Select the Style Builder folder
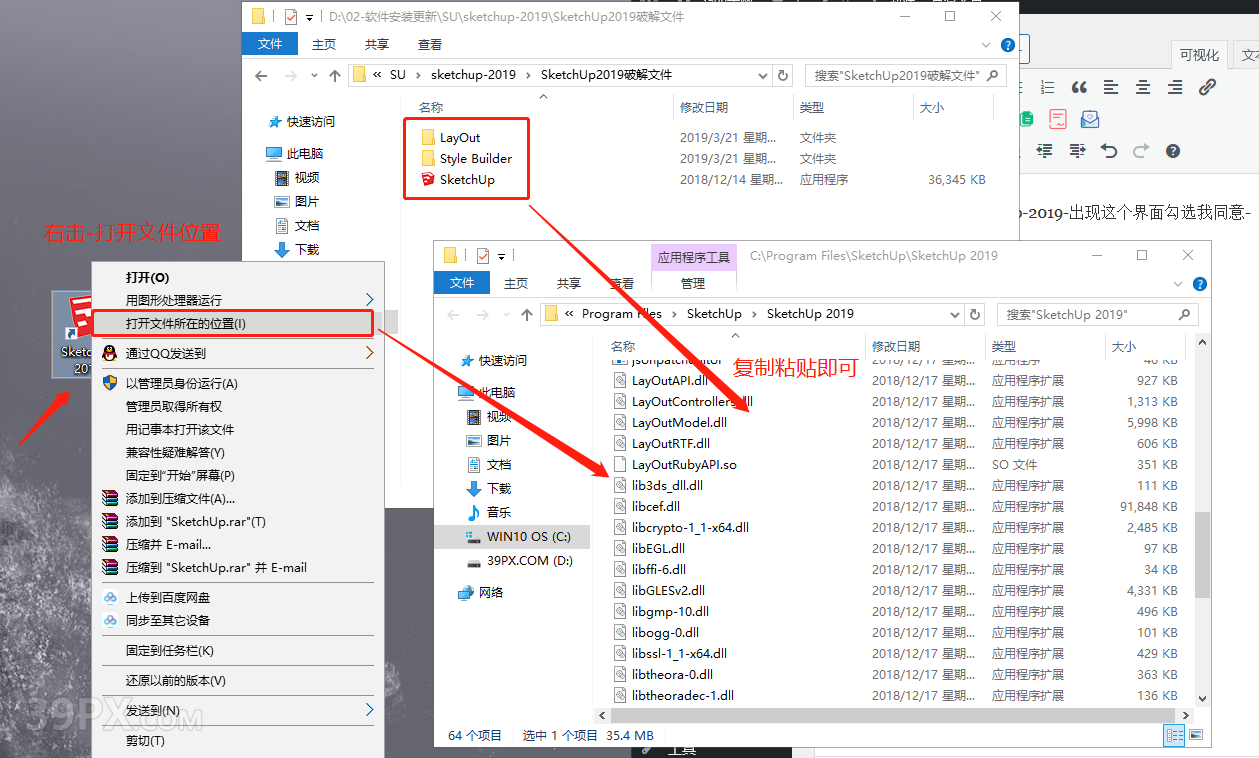 [476, 159]
